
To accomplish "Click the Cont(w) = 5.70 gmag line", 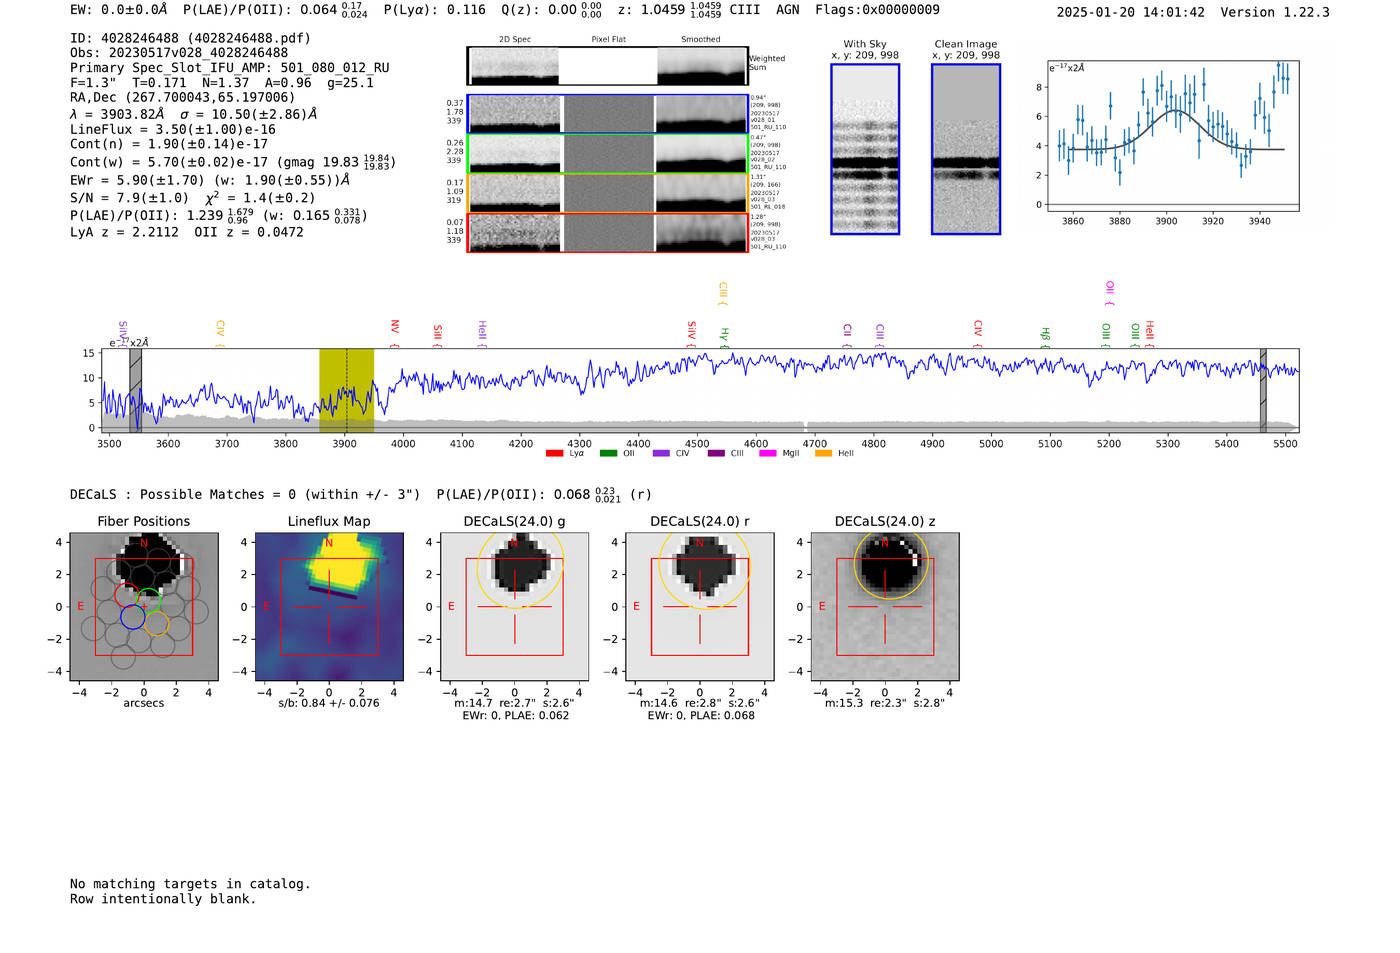I will click(233, 162).
